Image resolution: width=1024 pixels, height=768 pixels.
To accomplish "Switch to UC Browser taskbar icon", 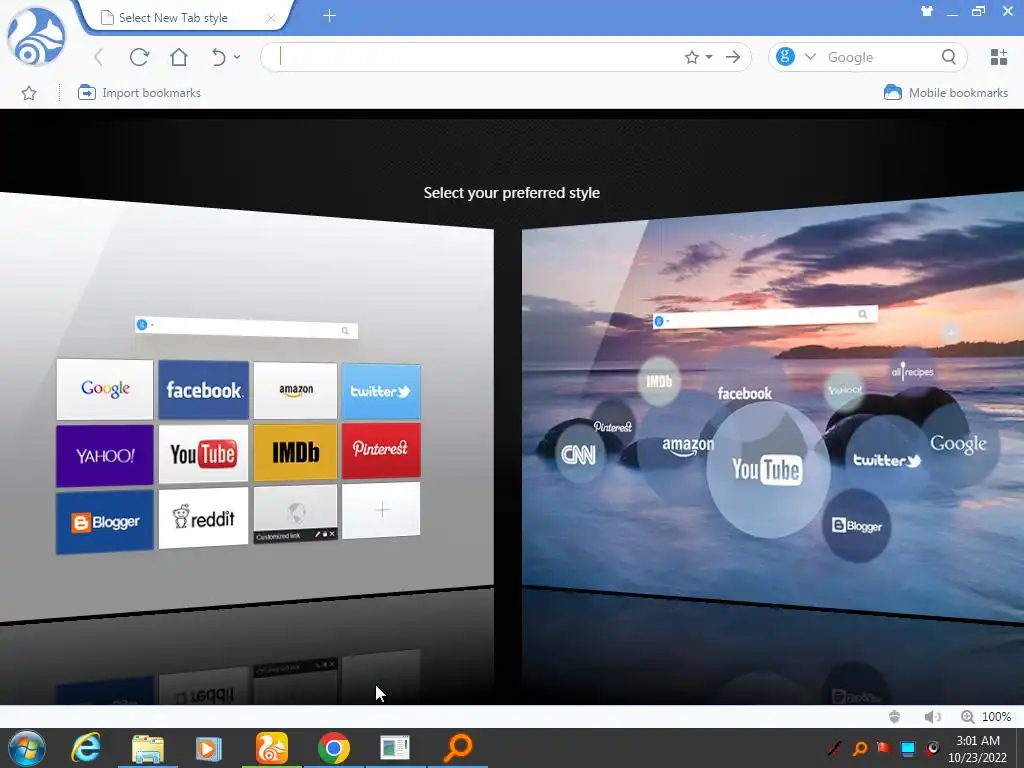I will click(271, 748).
